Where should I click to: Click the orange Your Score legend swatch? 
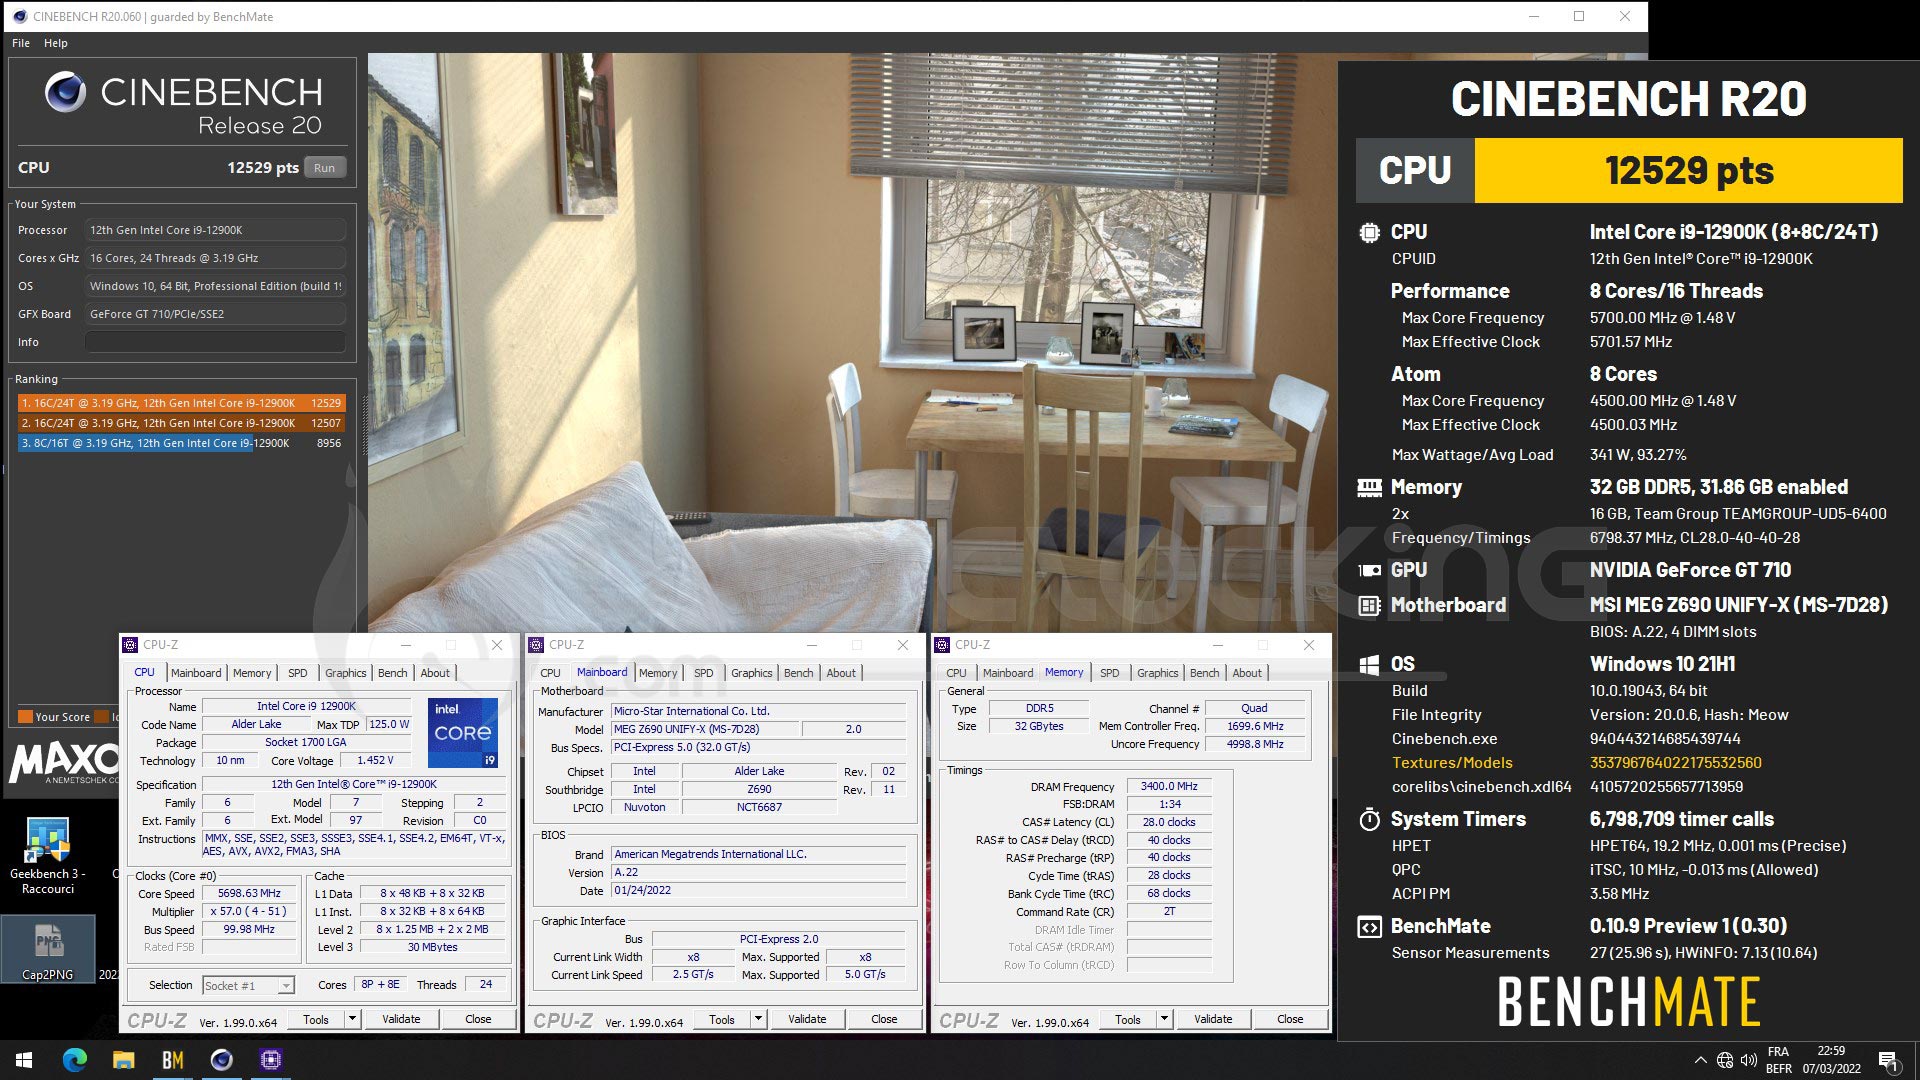pyautogui.click(x=26, y=717)
